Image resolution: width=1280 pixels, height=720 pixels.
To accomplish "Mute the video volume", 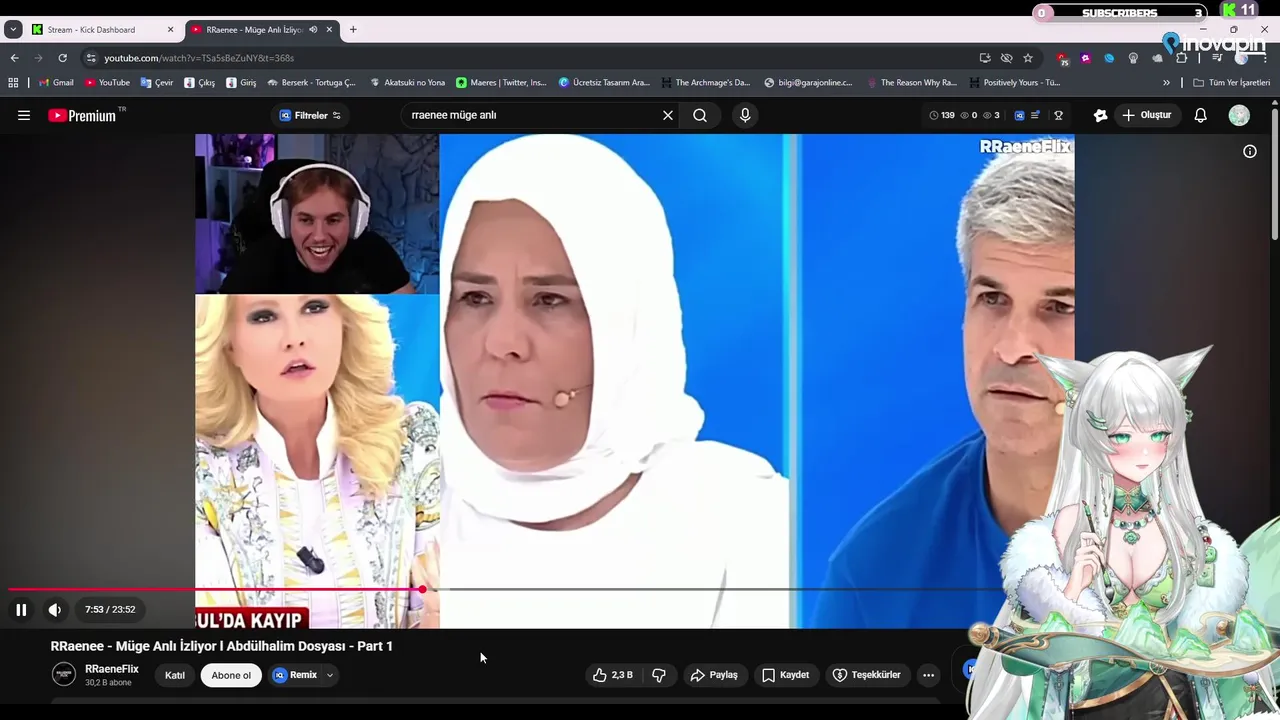I will tap(55, 610).
